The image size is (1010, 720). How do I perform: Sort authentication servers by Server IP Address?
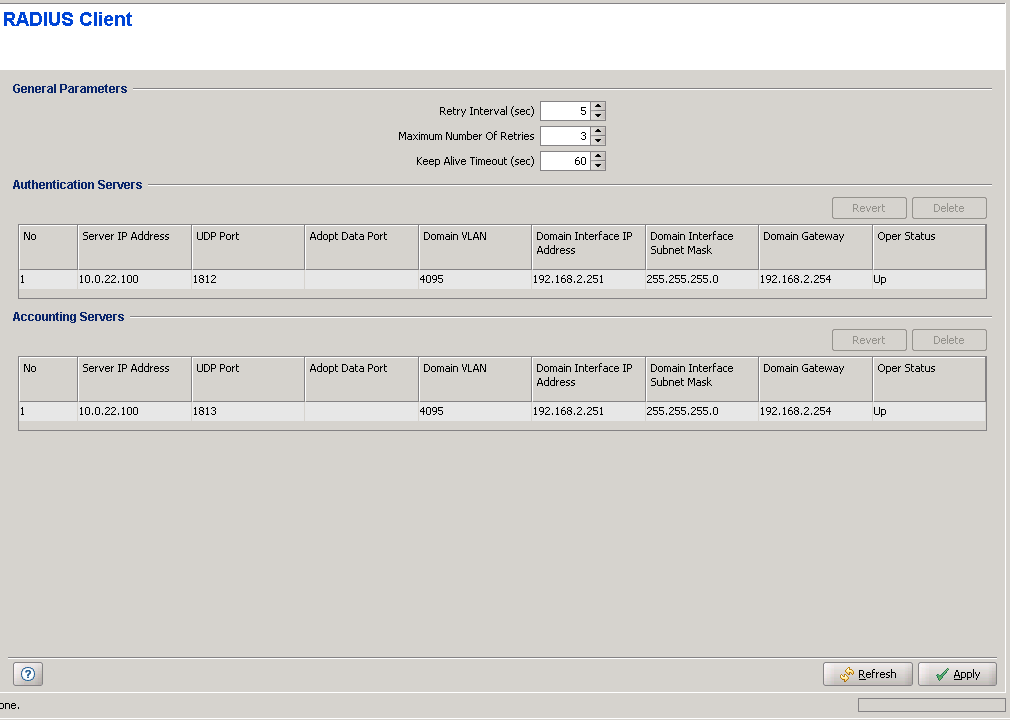(134, 237)
